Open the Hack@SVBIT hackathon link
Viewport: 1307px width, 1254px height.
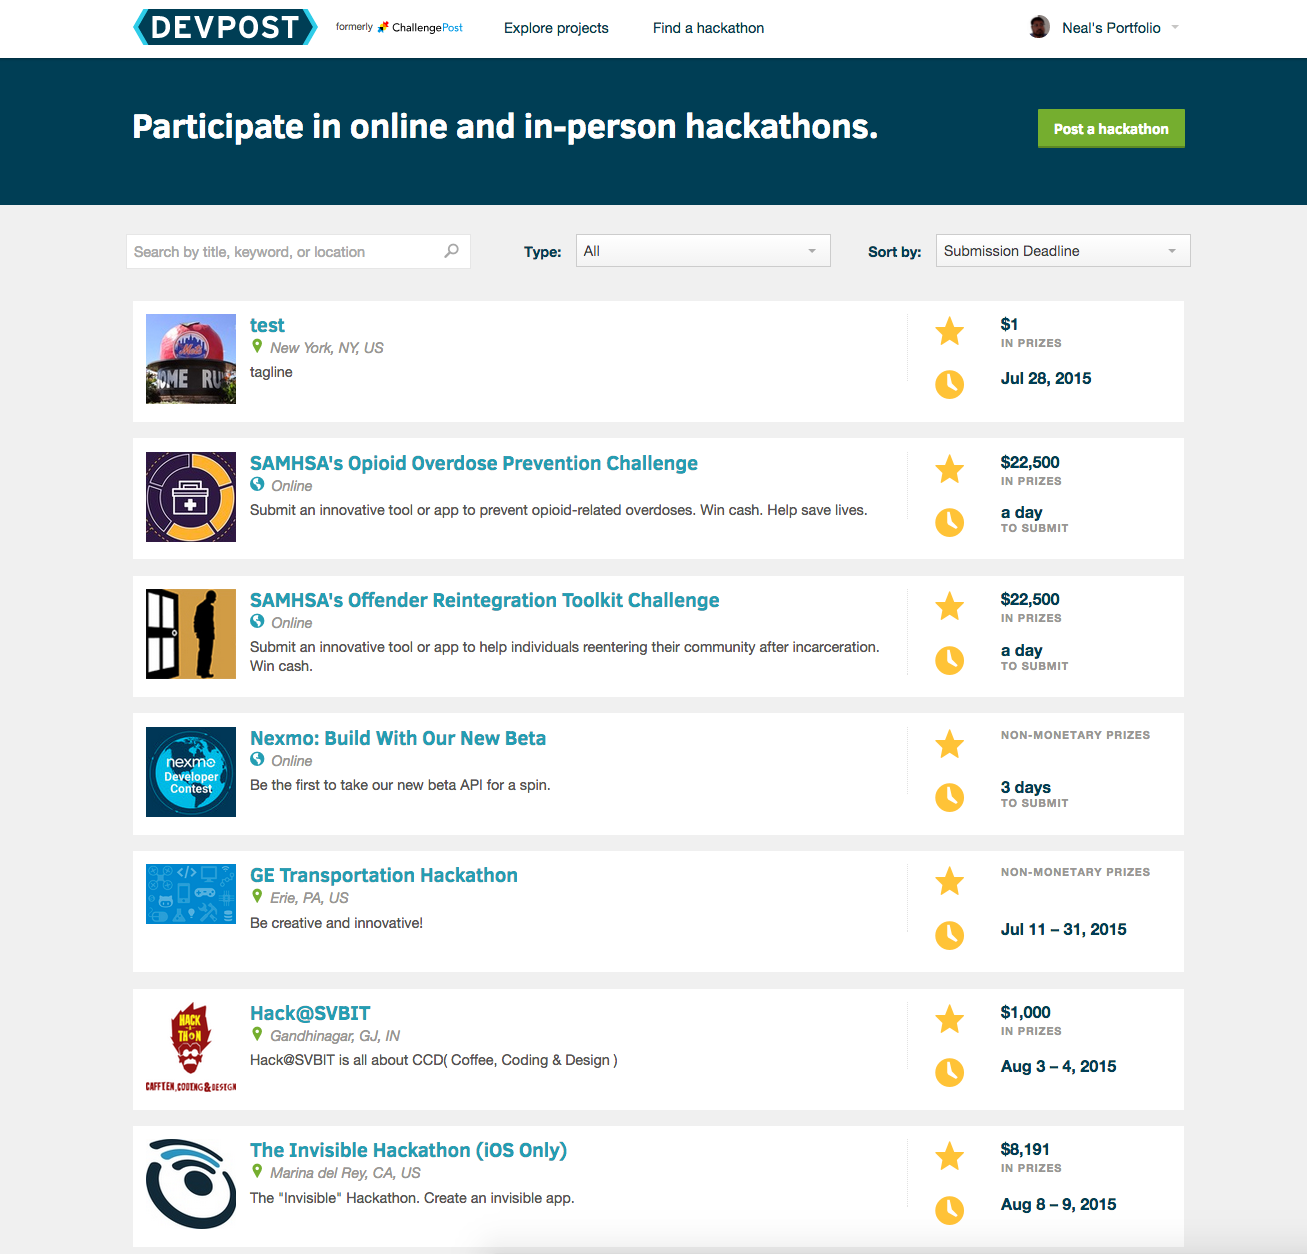(x=310, y=1013)
